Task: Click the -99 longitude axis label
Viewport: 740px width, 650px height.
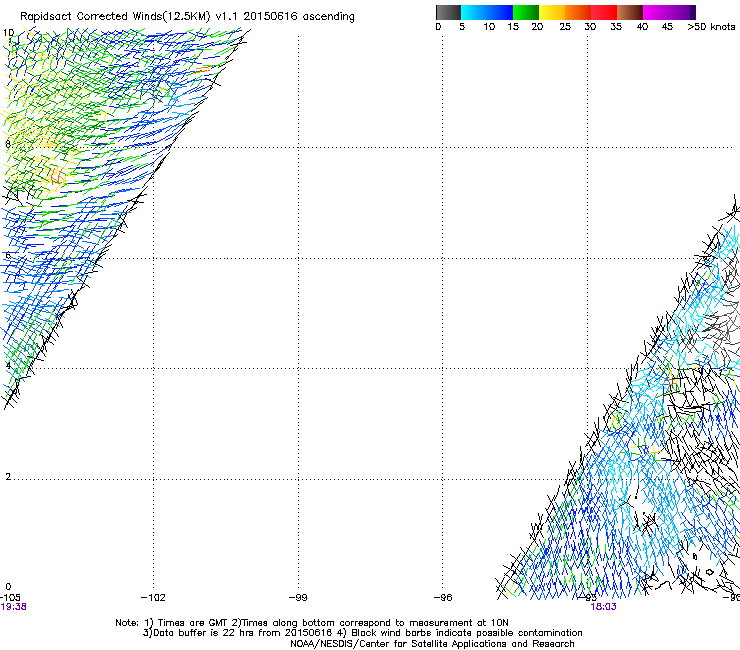Action: click(x=298, y=598)
